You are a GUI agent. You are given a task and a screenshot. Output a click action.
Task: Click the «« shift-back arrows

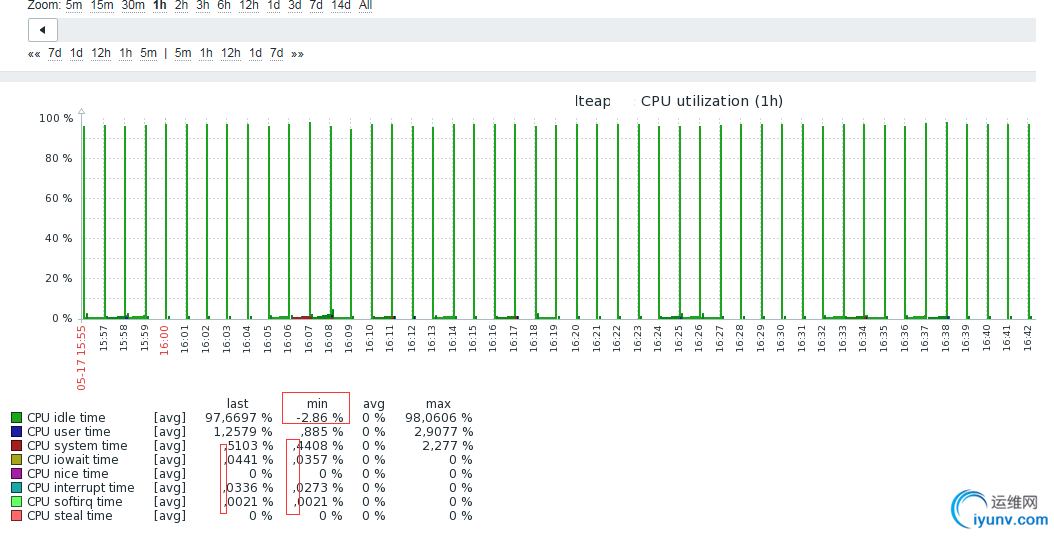[34, 54]
